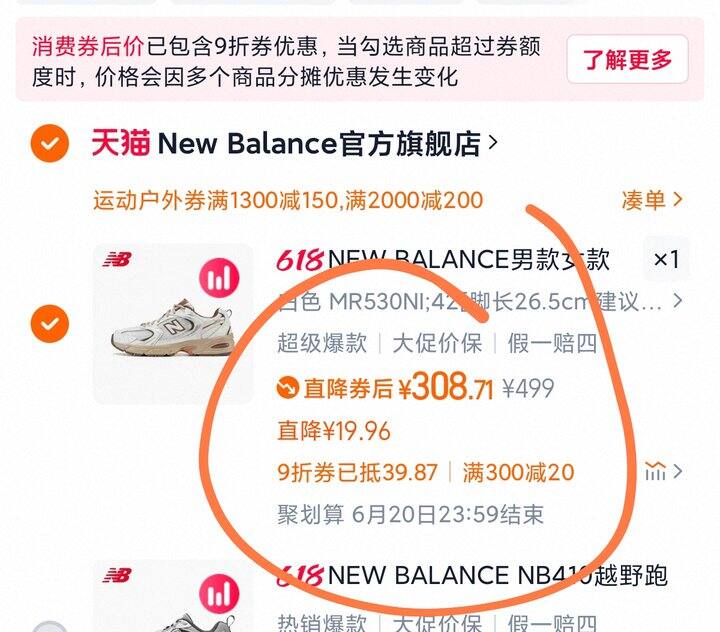Tap the 天猫 Tmall logo
Viewport: 720px width, 632px height.
121,143
